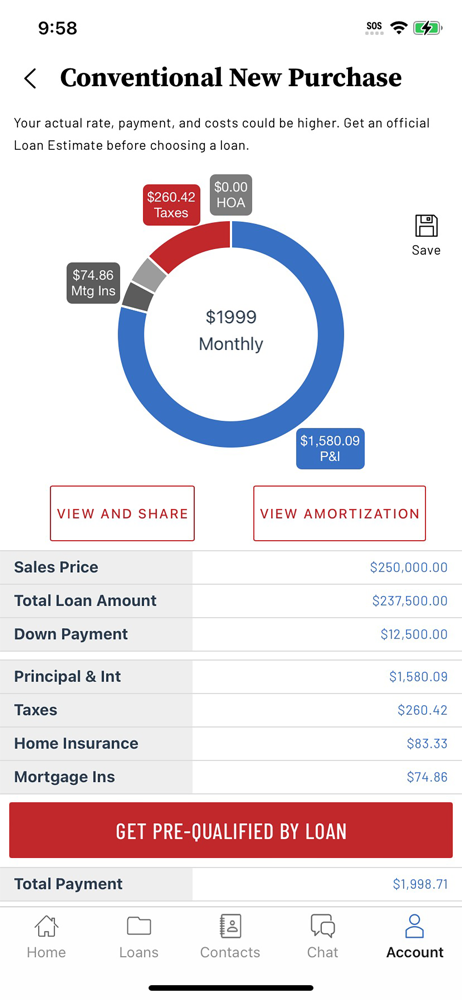Edit the Home Insurance value $83.33
The width and height of the screenshot is (462, 1000).
point(427,744)
